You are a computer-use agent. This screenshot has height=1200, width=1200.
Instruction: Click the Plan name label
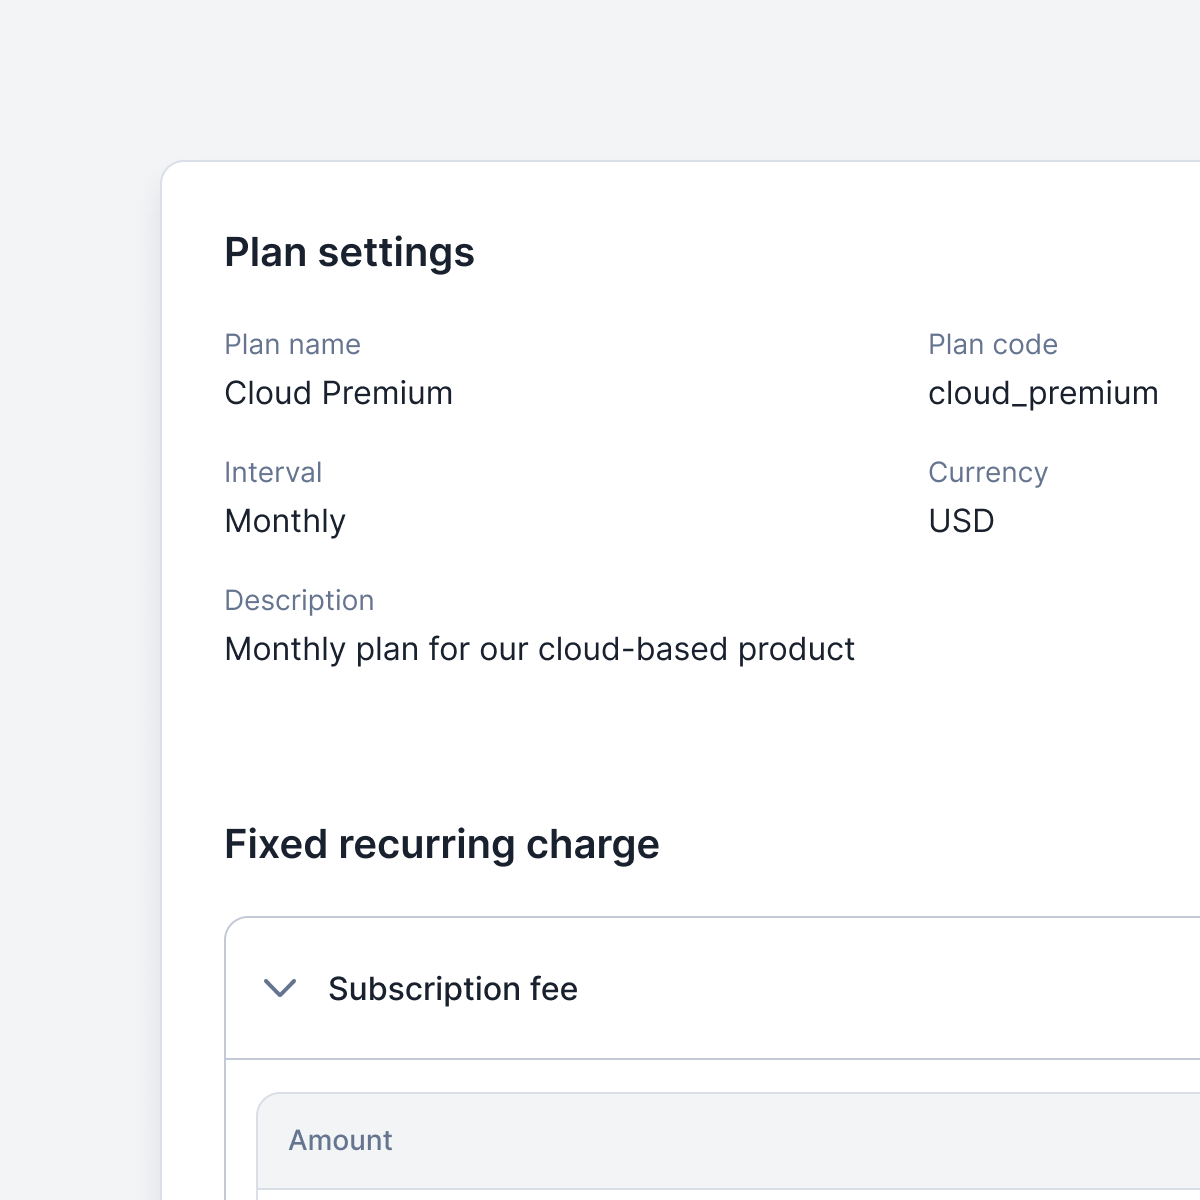292,344
